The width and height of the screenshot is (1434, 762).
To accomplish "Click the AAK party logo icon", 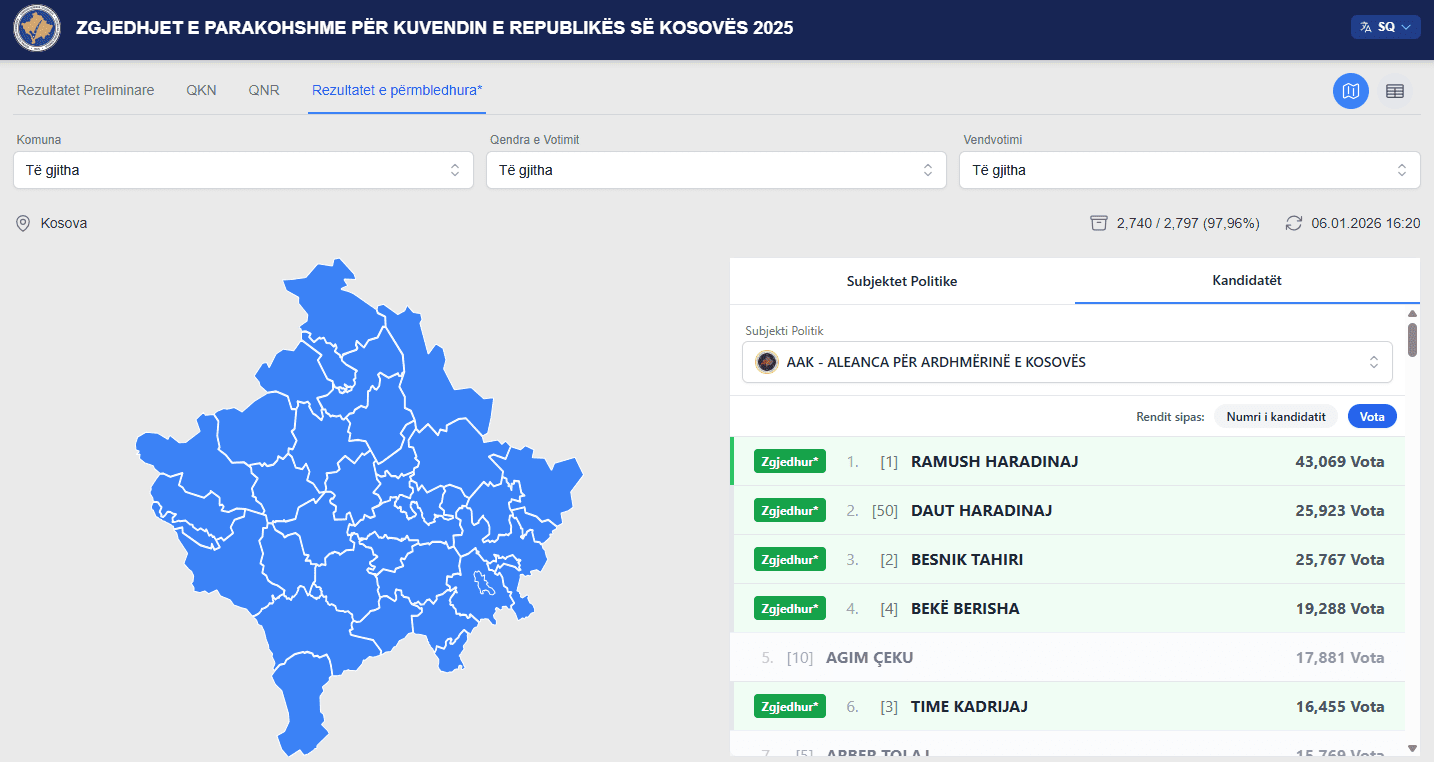I will coord(767,362).
